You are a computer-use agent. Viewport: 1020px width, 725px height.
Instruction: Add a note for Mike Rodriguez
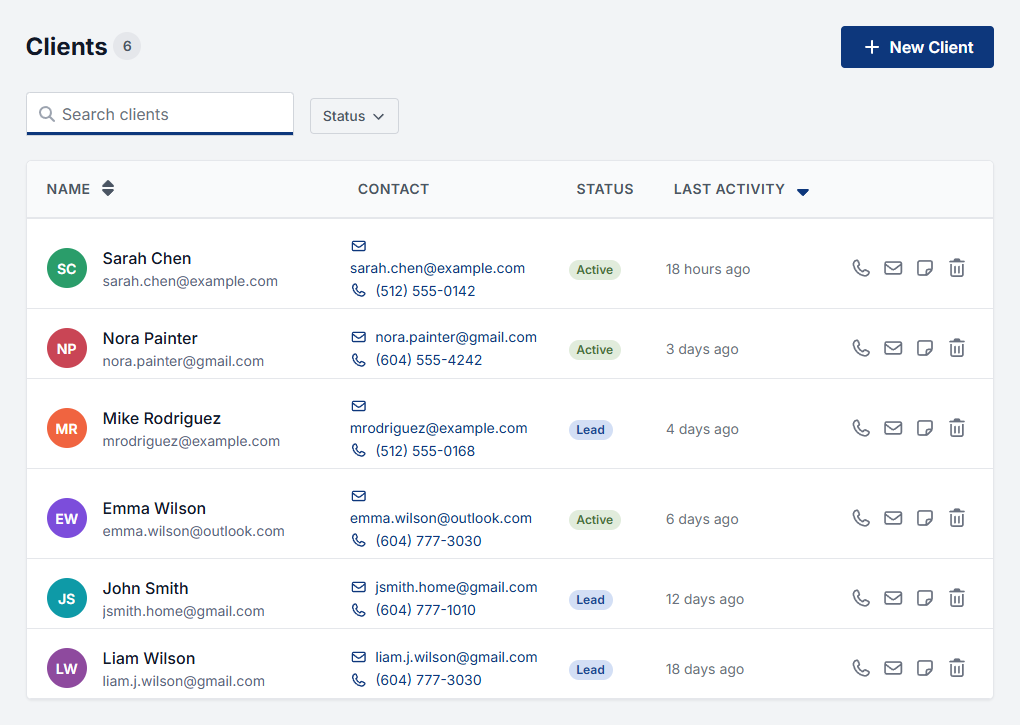pos(924,428)
